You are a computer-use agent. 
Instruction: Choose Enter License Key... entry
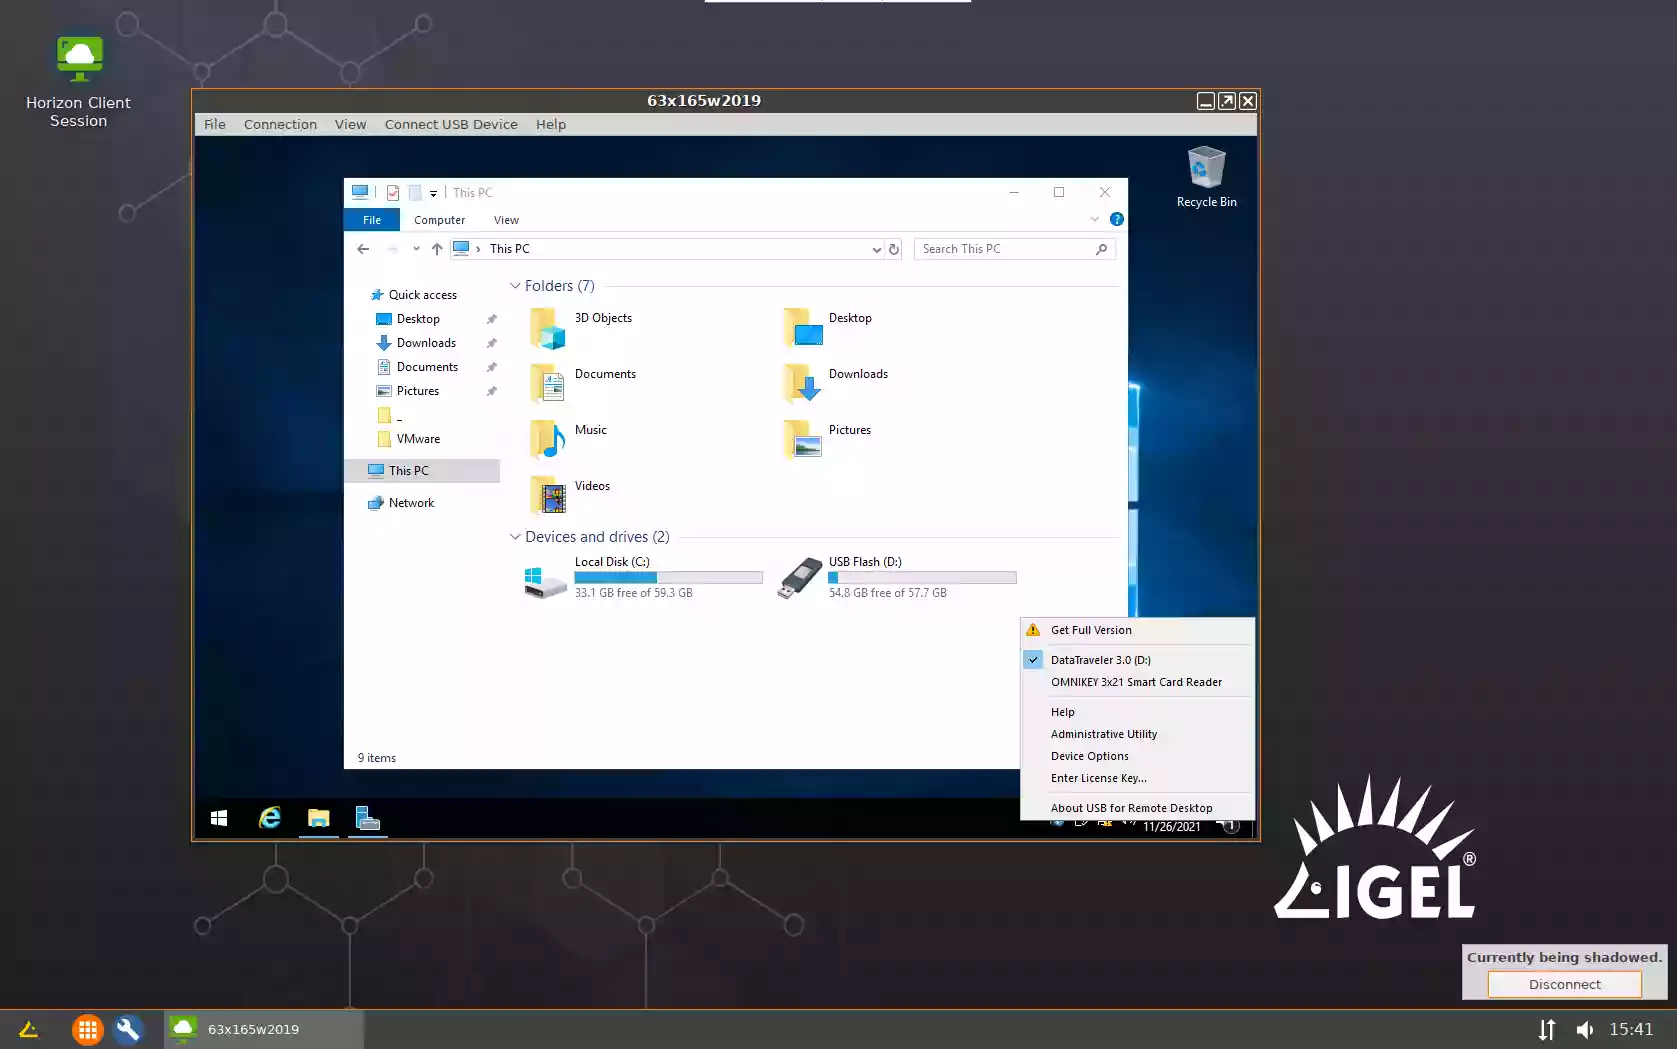coord(1138,778)
